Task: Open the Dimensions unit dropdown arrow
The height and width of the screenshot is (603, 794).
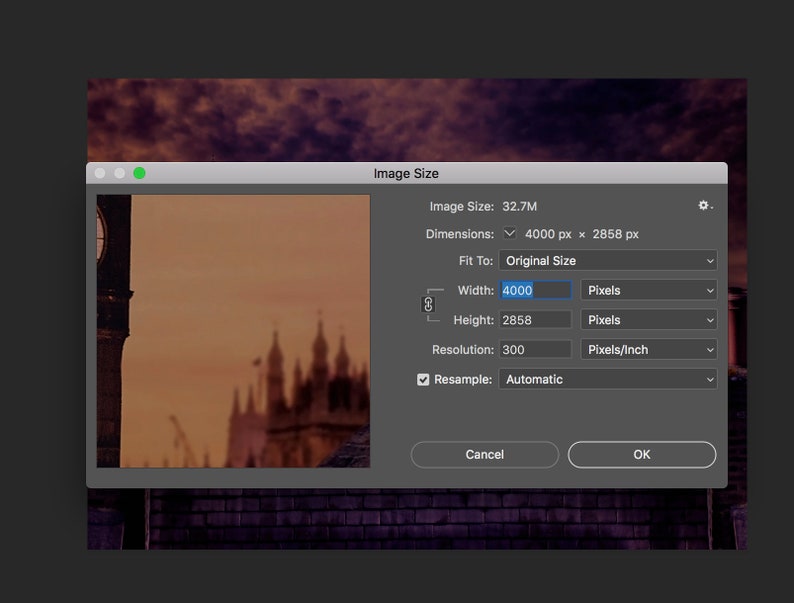Action: point(509,233)
